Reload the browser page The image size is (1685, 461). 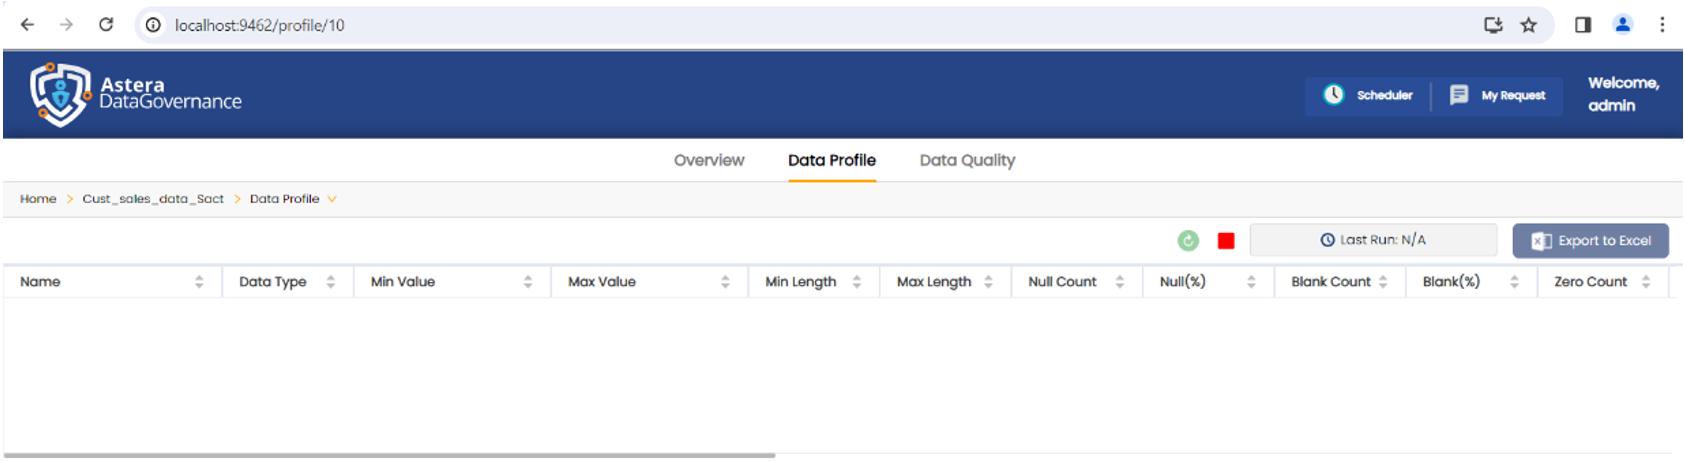click(106, 25)
